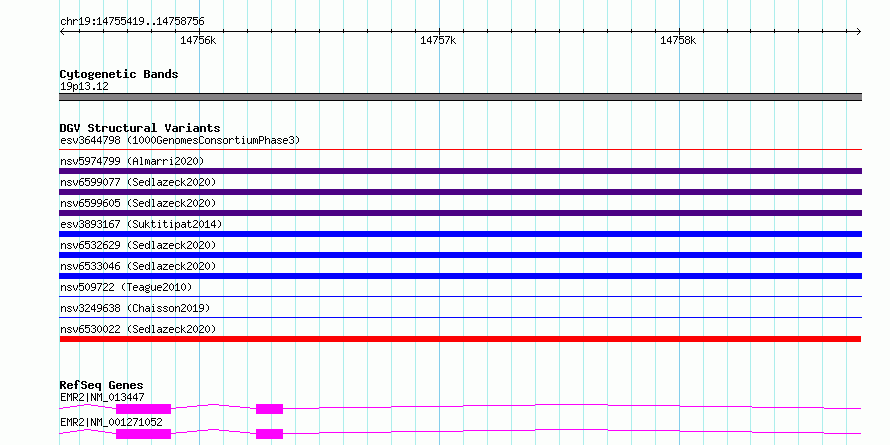890x445 pixels.
Task: Click the 14756k ruler tick label
Action: pyautogui.click(x=198, y=40)
